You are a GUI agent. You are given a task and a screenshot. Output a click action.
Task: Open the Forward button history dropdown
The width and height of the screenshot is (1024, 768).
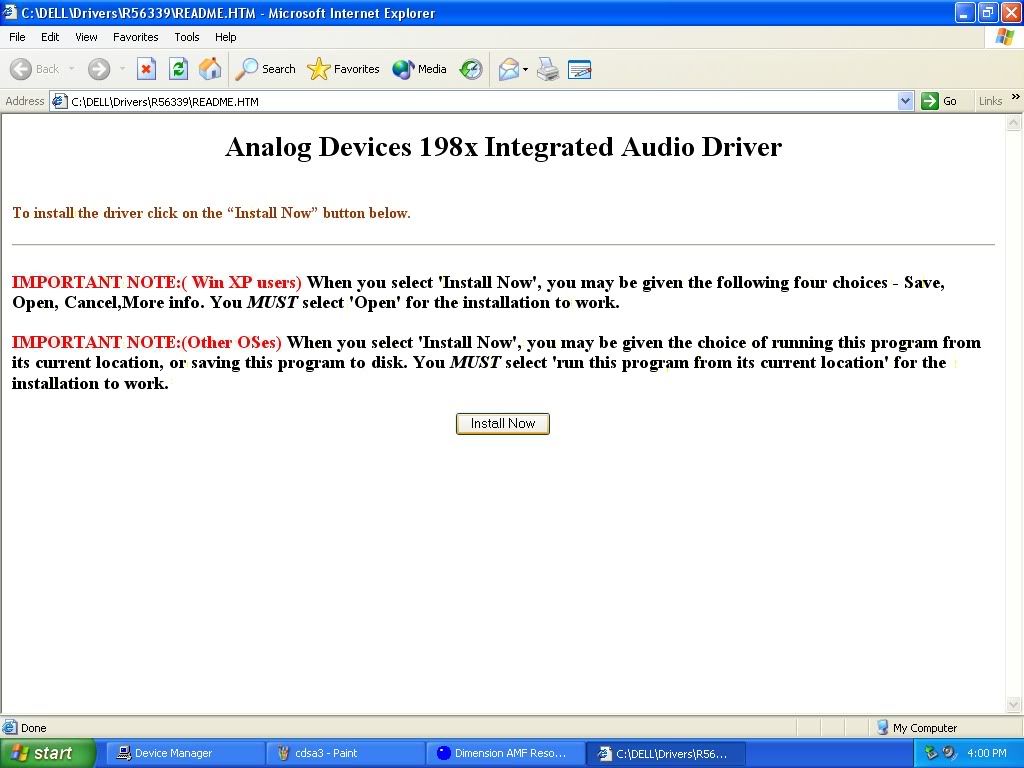pos(122,69)
